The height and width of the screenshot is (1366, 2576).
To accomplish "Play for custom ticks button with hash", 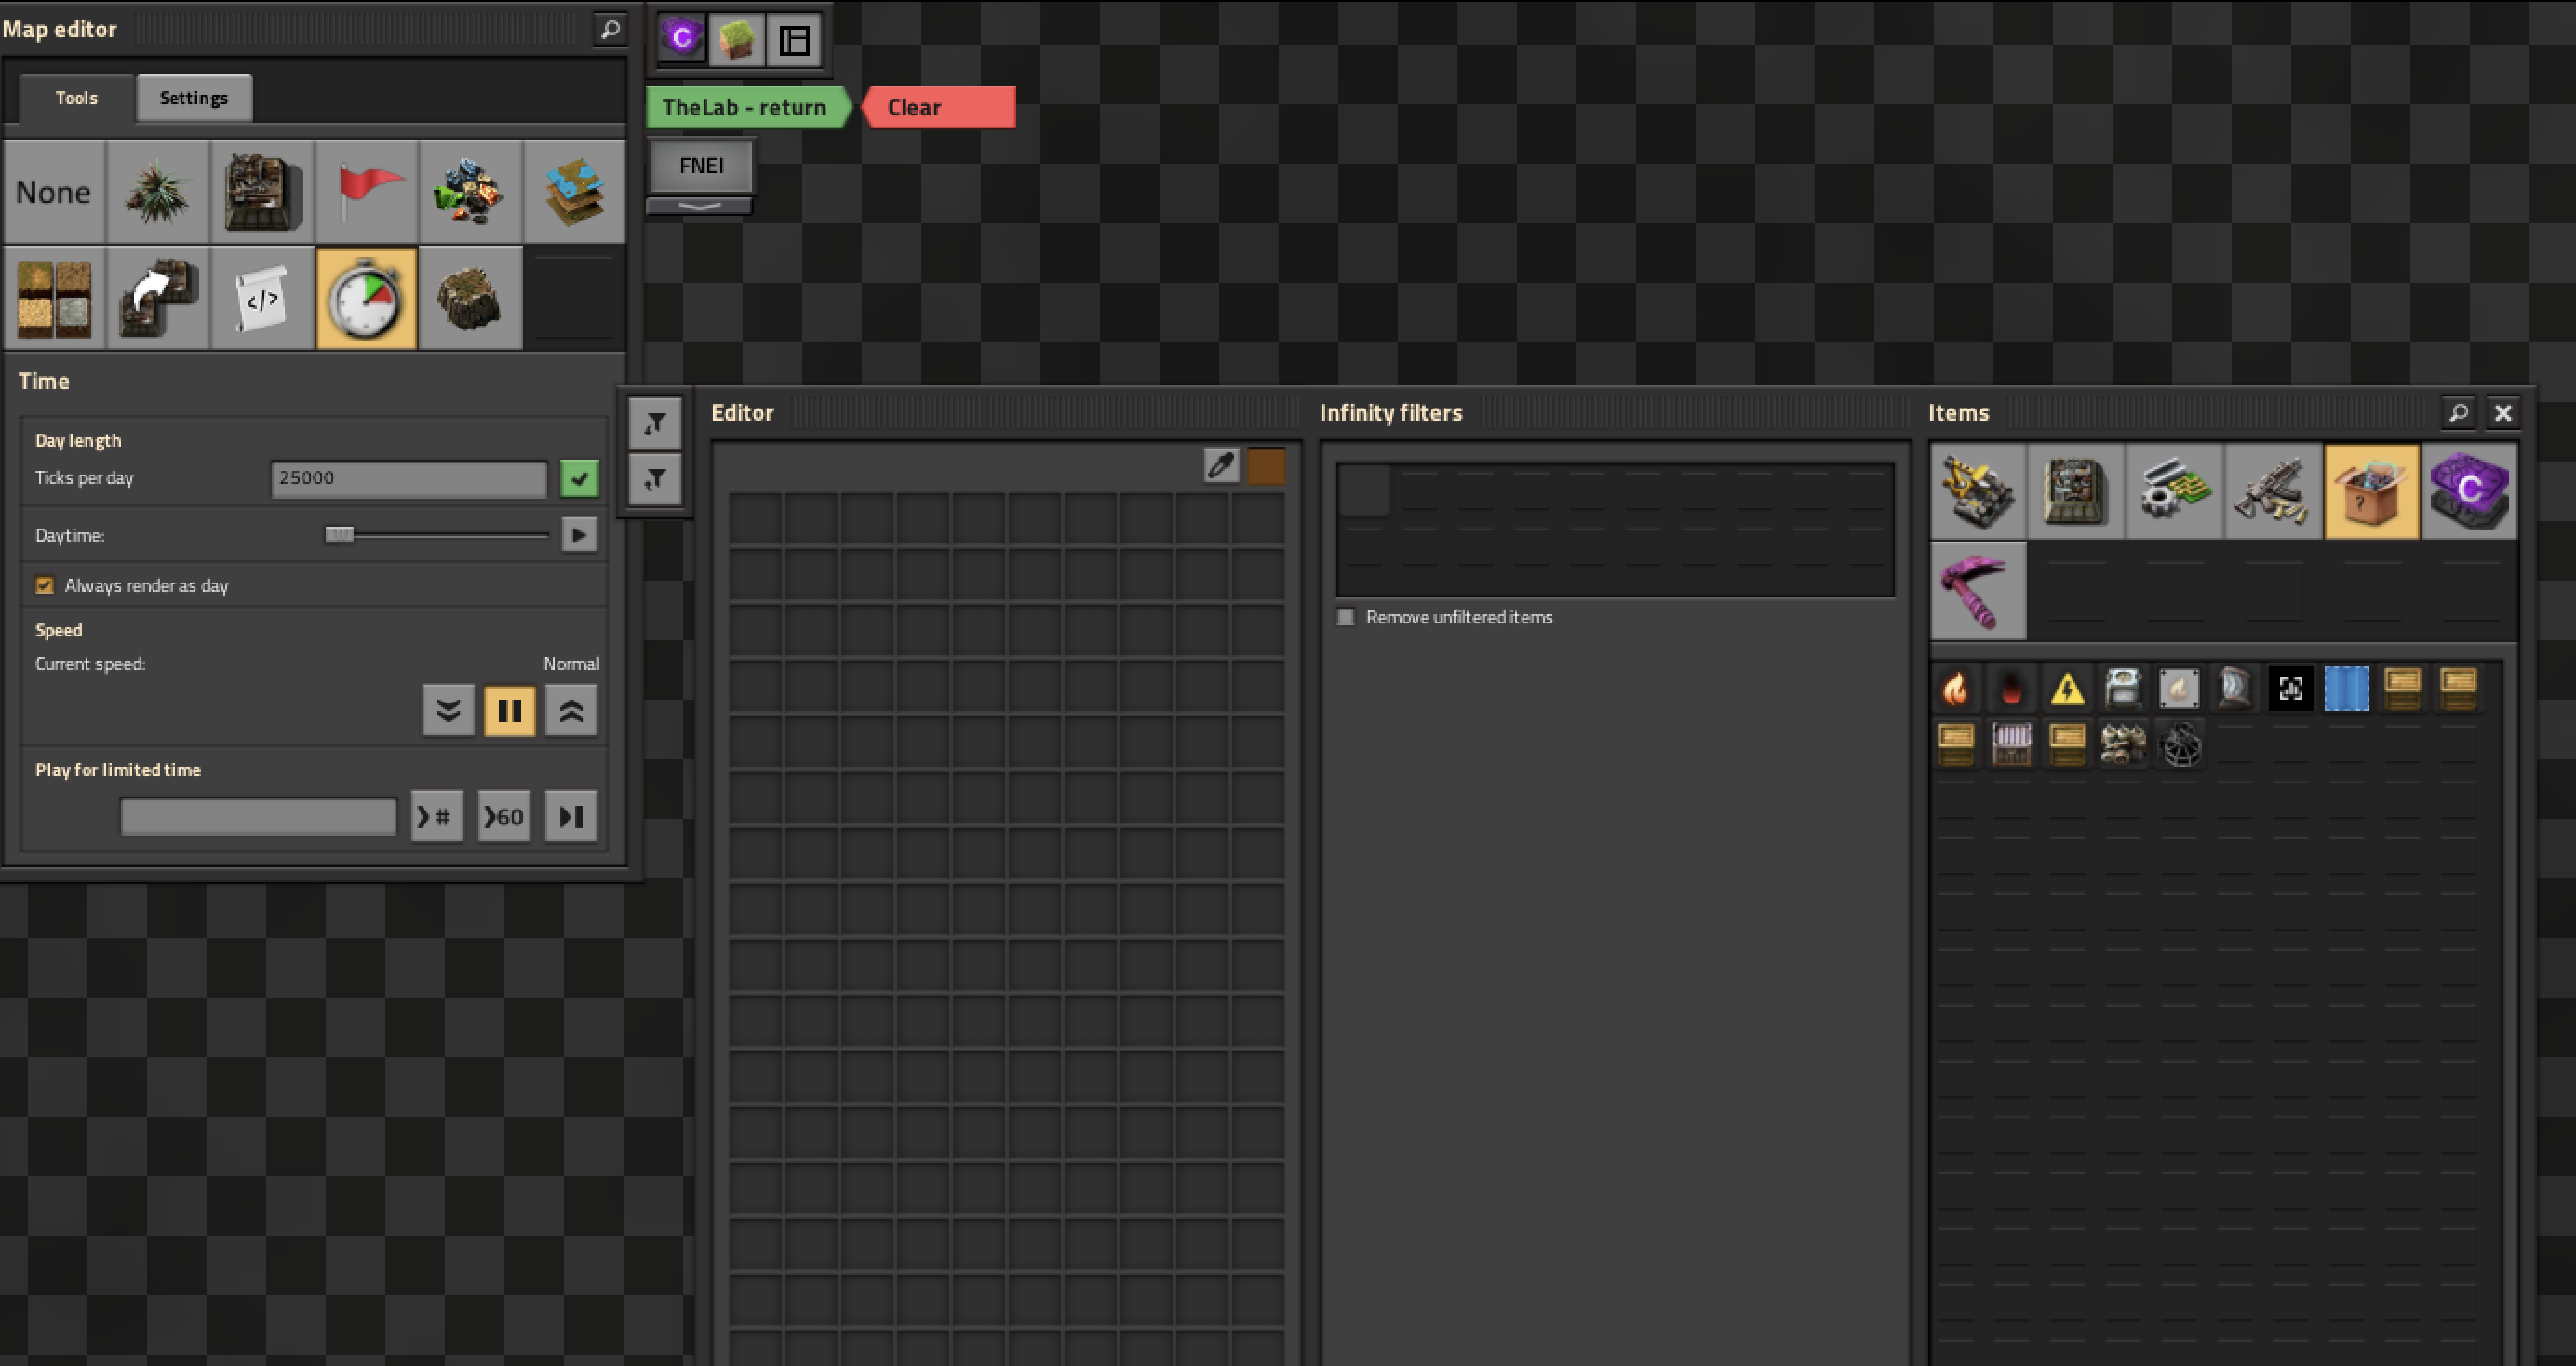I will coord(437,816).
